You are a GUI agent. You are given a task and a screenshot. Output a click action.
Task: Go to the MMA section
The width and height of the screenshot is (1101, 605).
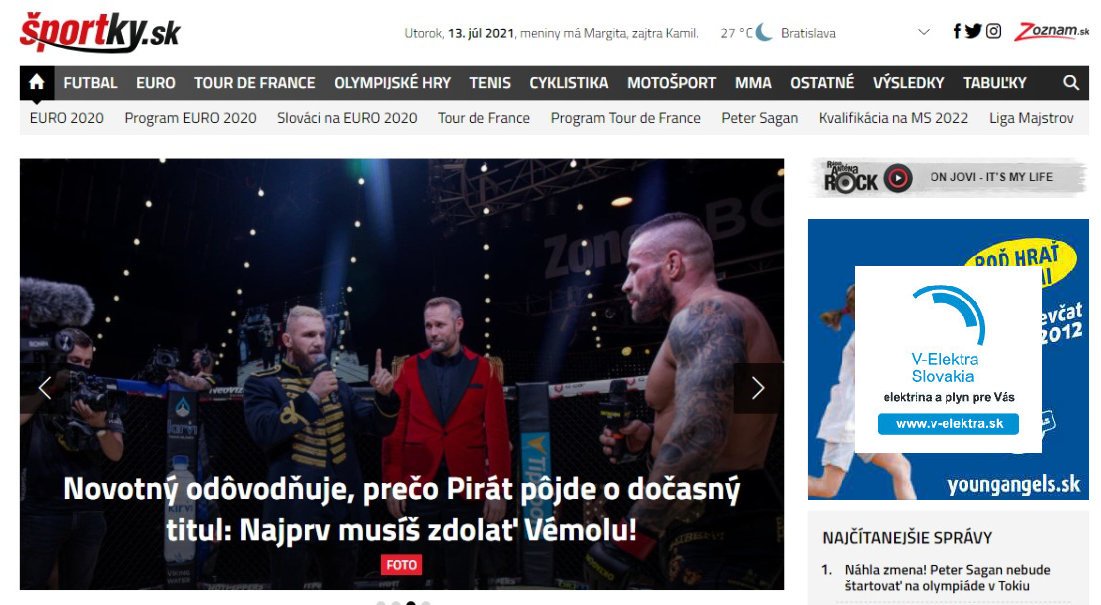click(753, 83)
